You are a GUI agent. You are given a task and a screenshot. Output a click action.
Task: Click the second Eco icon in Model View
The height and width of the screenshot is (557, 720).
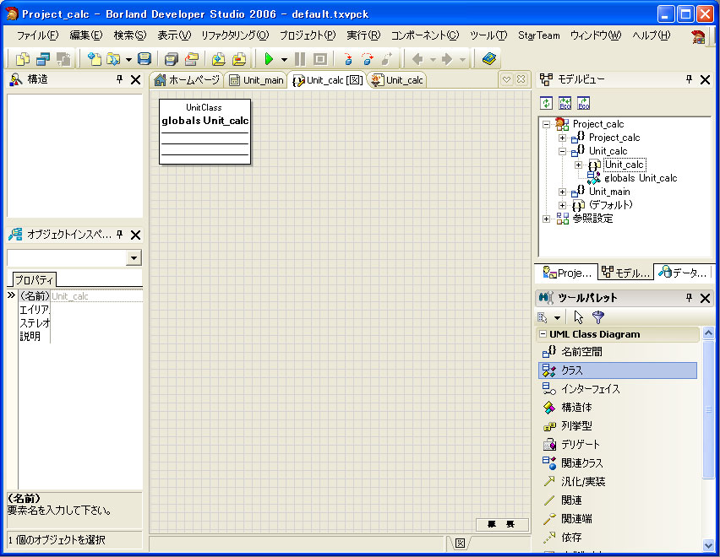click(x=565, y=103)
